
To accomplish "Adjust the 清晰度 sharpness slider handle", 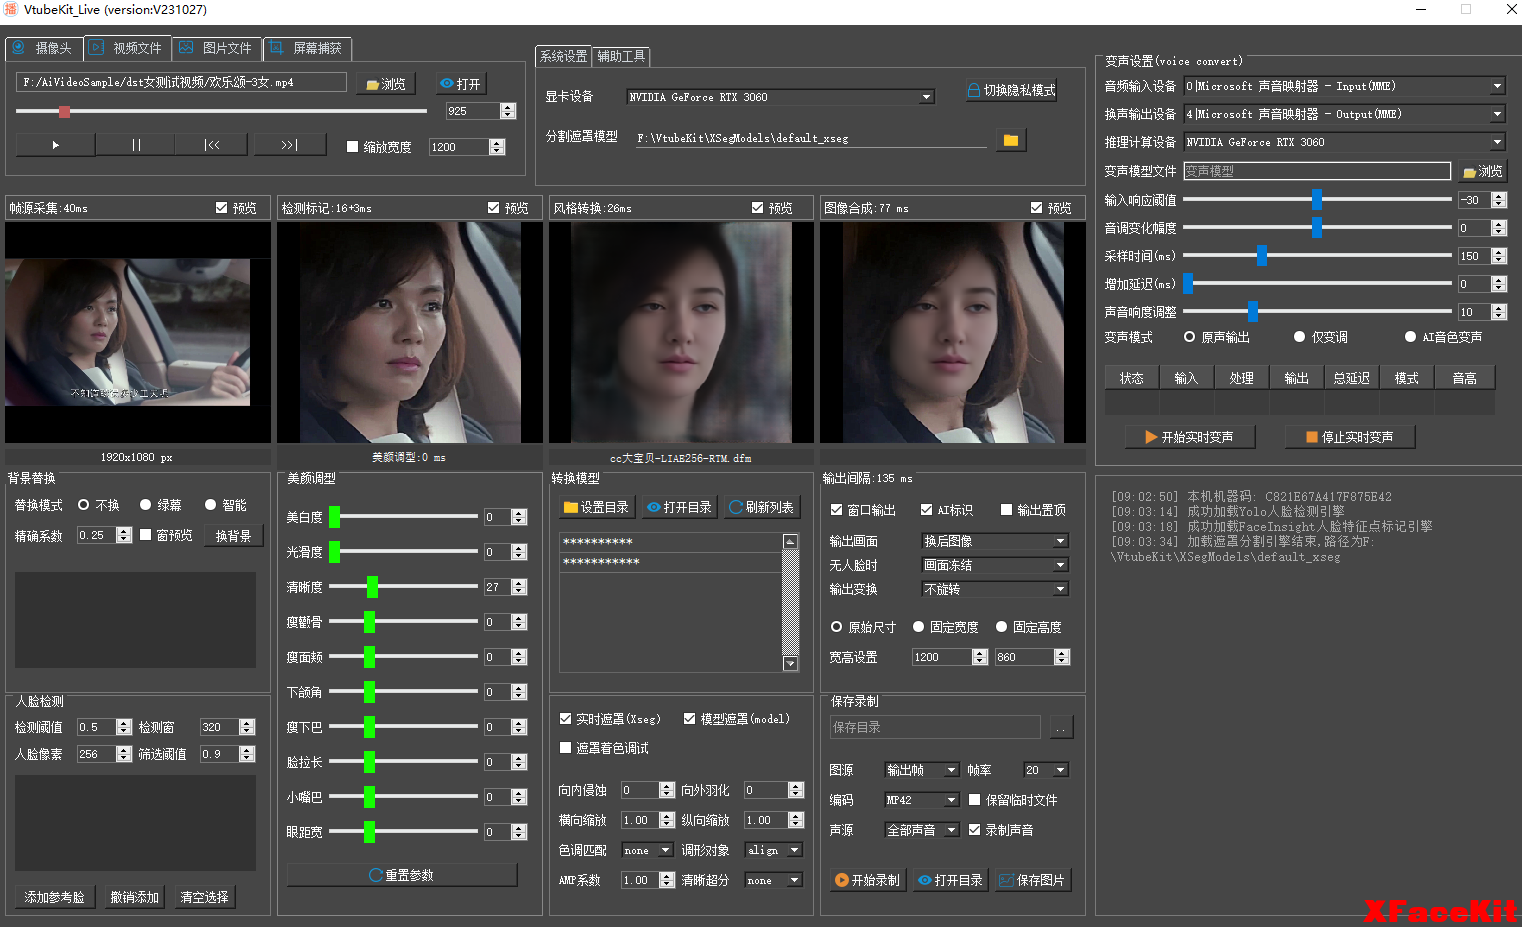I will (x=372, y=587).
